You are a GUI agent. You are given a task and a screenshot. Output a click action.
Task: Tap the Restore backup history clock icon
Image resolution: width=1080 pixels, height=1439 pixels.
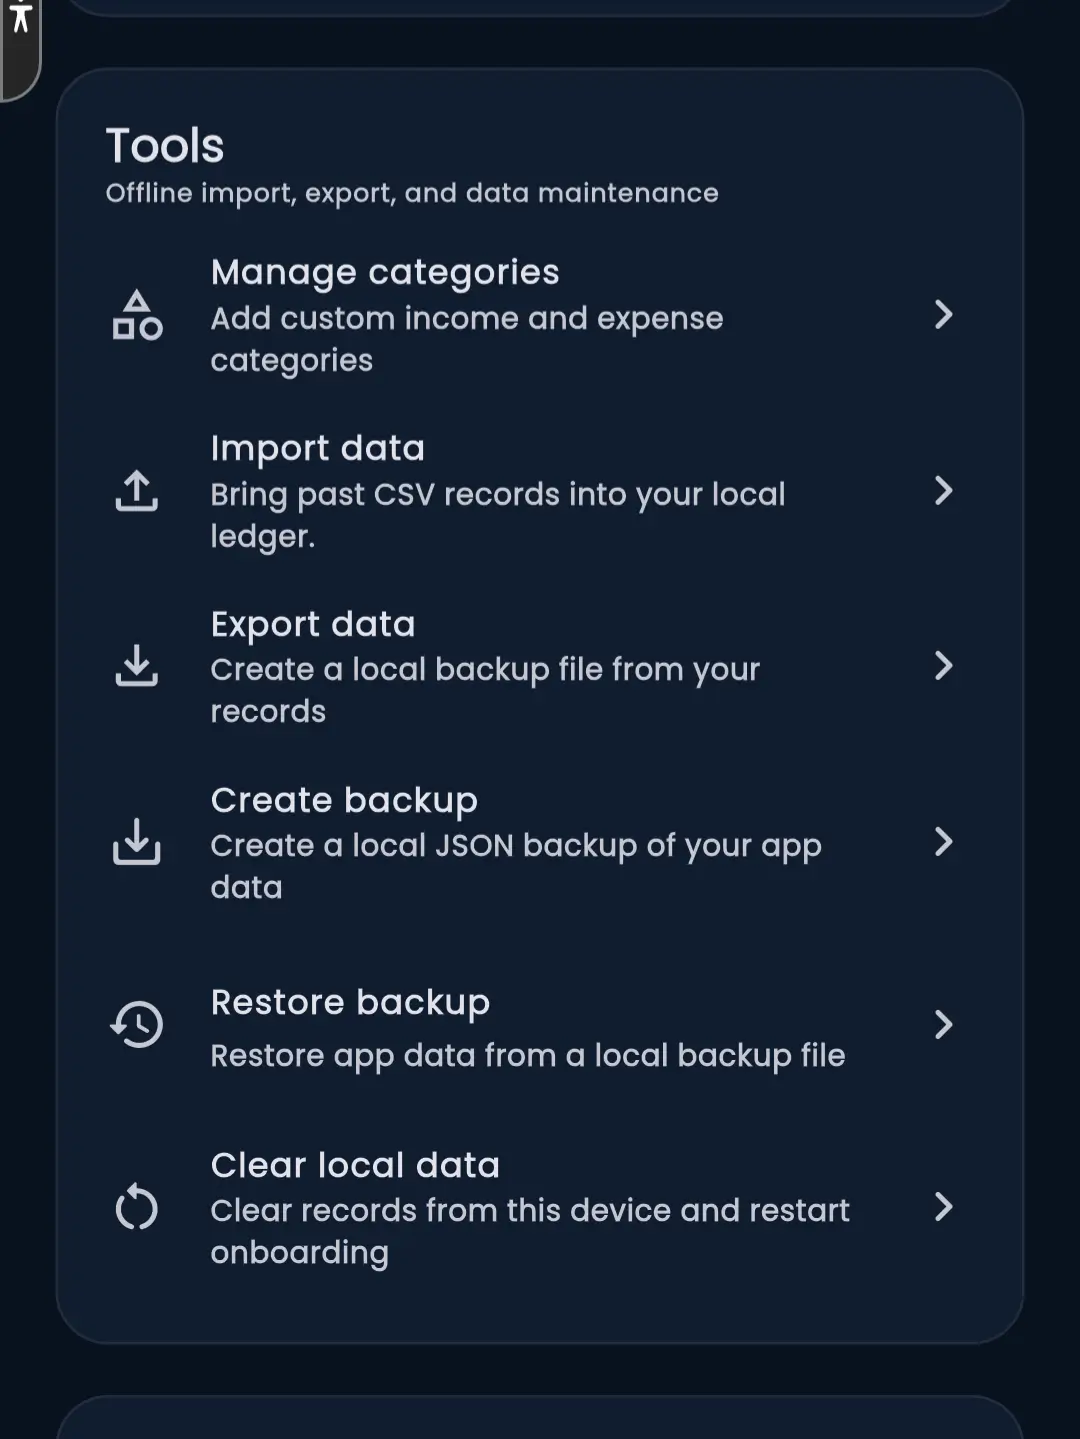[137, 1024]
